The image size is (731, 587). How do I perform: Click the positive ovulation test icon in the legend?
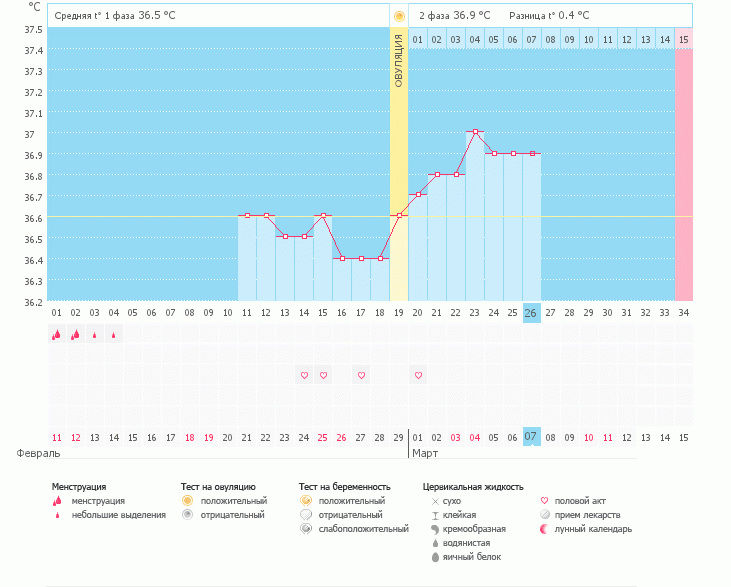187,500
